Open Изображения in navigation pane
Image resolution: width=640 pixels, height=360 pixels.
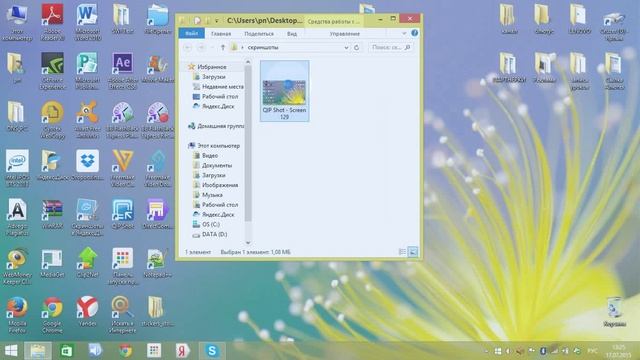pos(220,185)
